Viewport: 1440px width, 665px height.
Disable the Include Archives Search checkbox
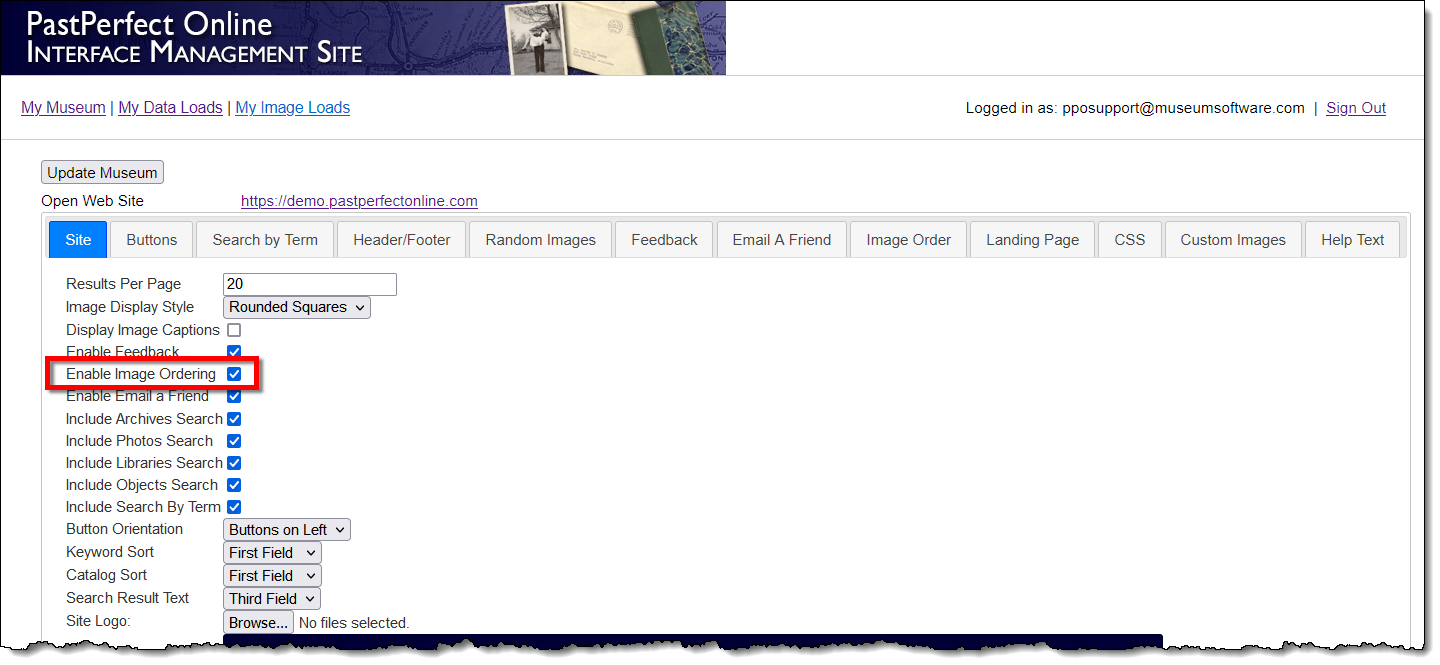click(234, 419)
